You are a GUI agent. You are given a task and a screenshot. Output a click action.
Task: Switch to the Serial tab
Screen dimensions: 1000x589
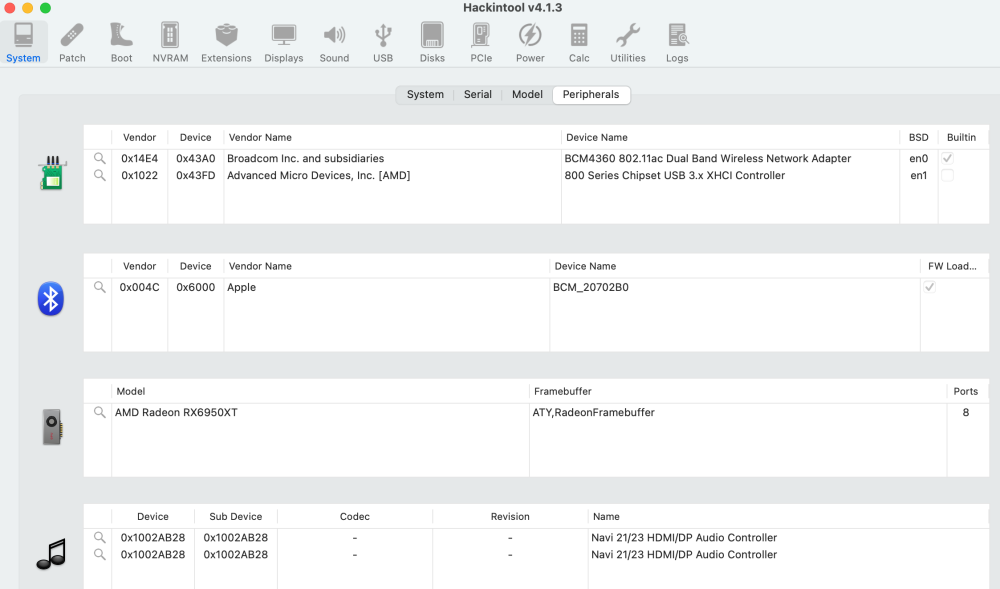[x=478, y=94]
